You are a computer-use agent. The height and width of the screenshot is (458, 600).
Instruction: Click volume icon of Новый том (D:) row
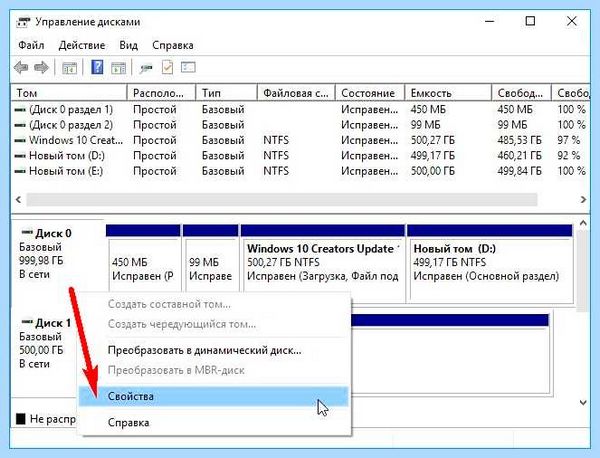pyautogui.click(x=20, y=156)
